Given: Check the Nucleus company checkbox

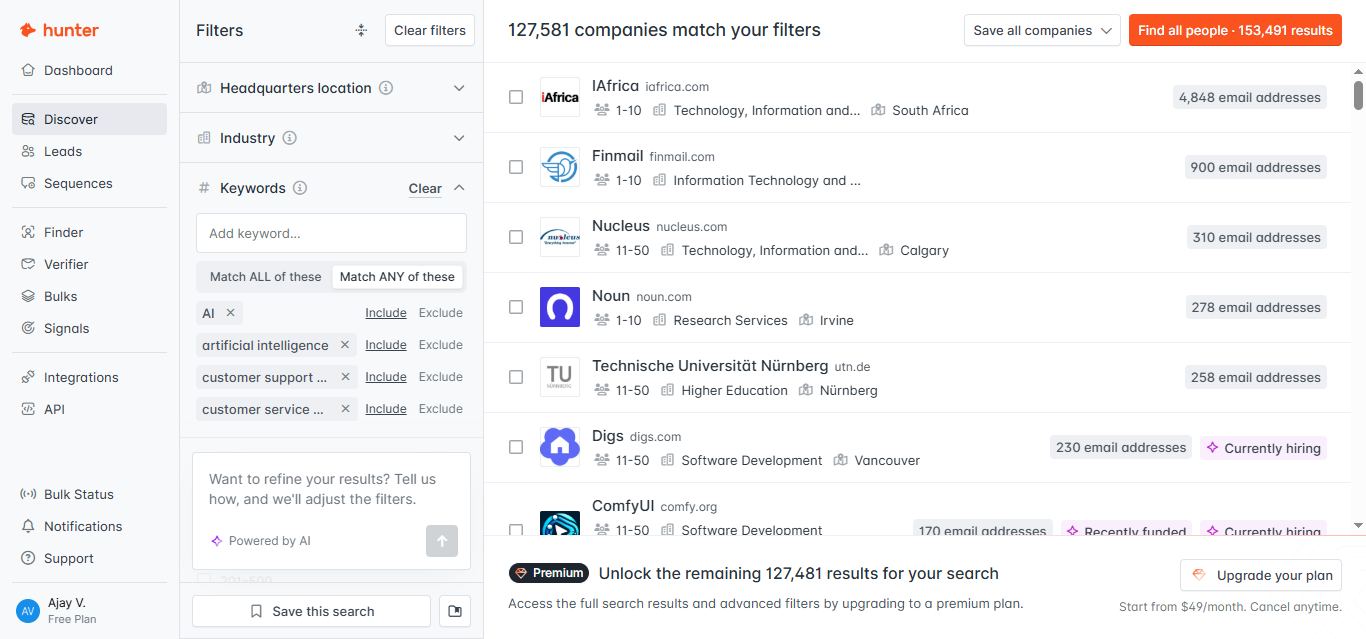Looking at the screenshot, I should click(x=516, y=237).
